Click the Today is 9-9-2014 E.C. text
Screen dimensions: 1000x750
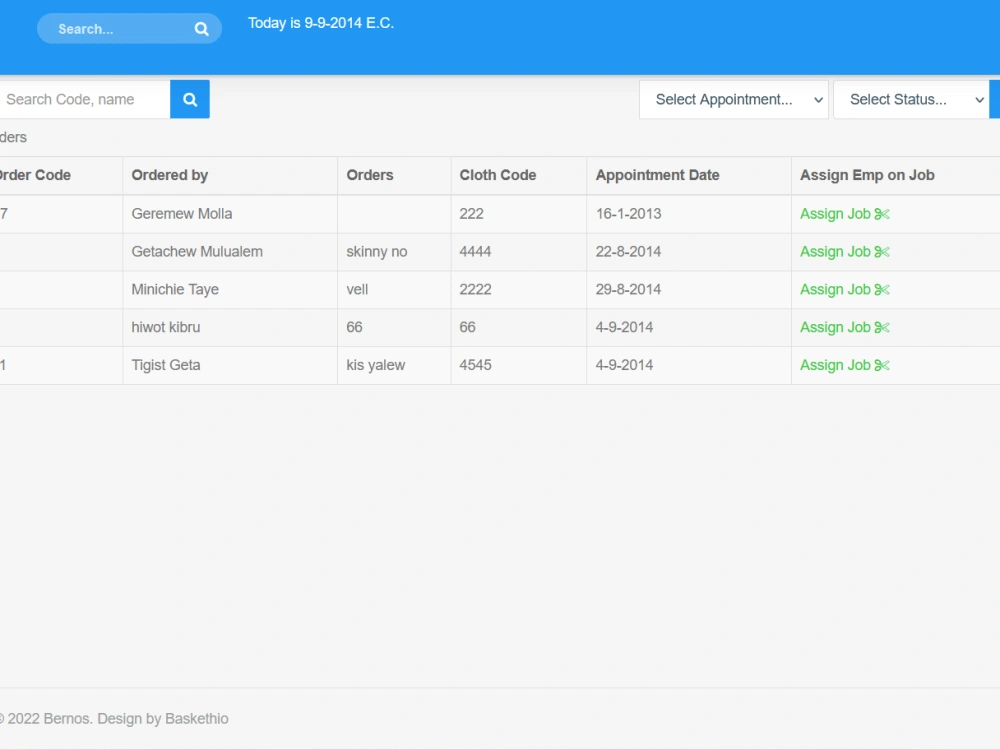tap(321, 23)
